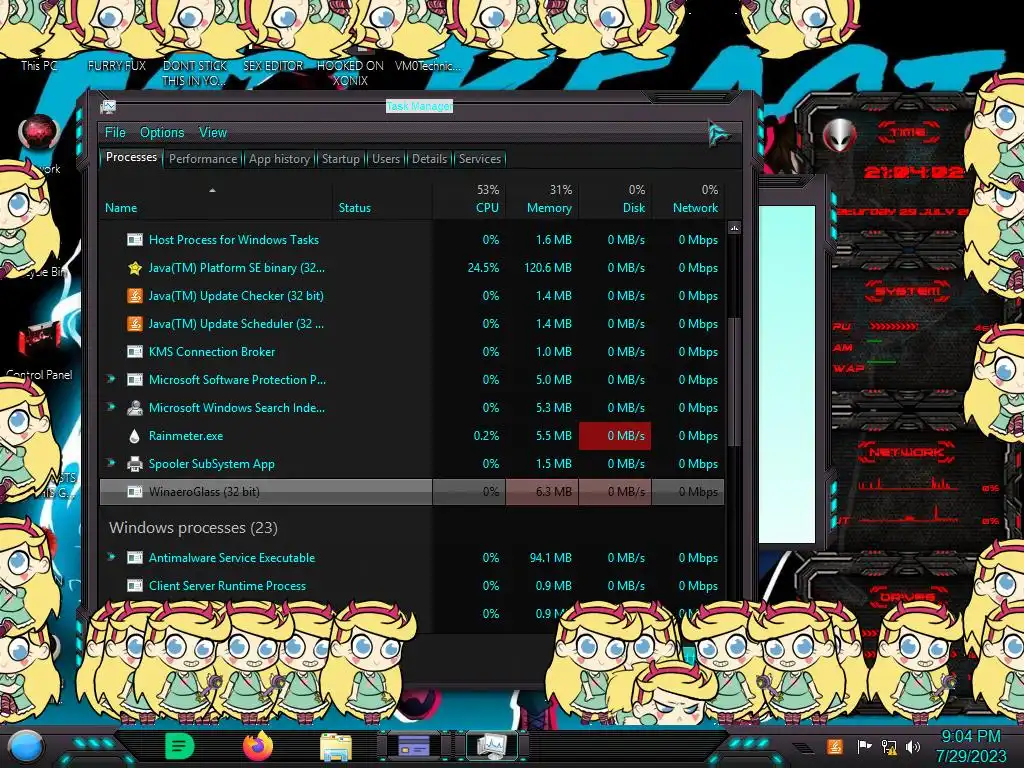1024x768 pixels.
Task: Click the network tray icon
Action: tap(888, 746)
